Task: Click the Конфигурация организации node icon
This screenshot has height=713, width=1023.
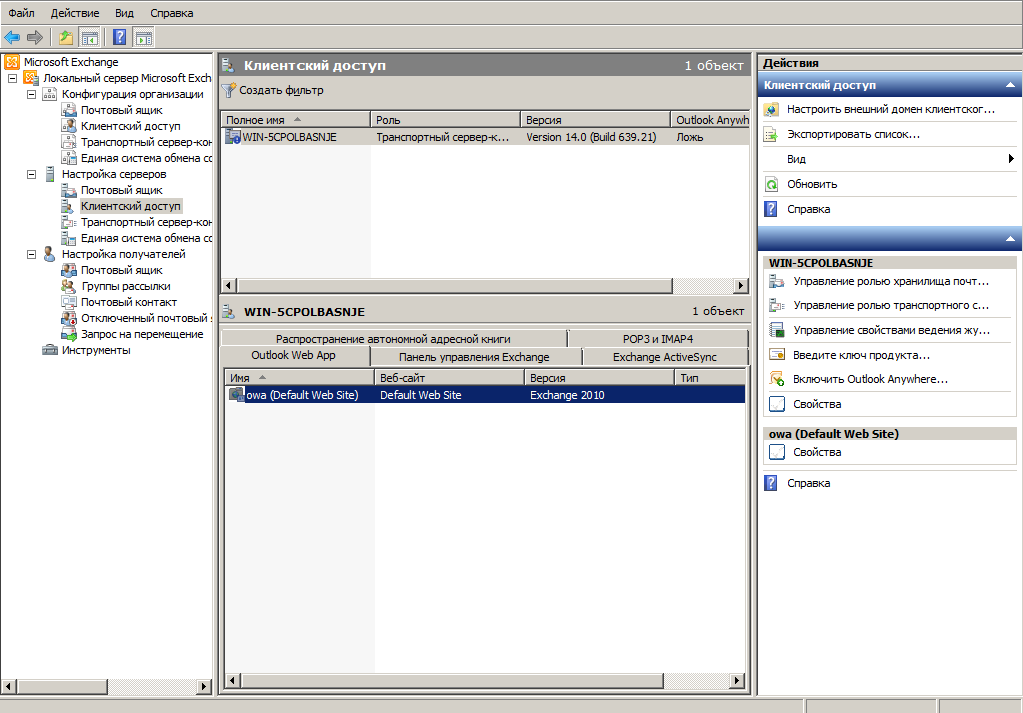Action: coord(50,94)
